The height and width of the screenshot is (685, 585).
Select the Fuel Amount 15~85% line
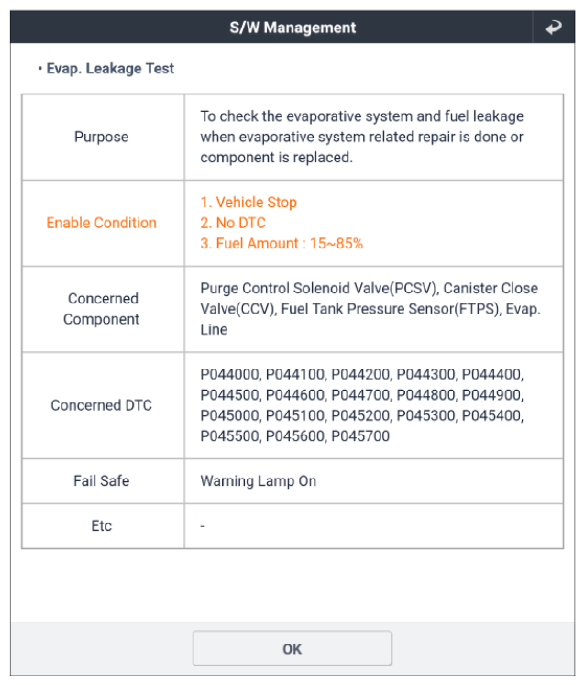coord(282,243)
